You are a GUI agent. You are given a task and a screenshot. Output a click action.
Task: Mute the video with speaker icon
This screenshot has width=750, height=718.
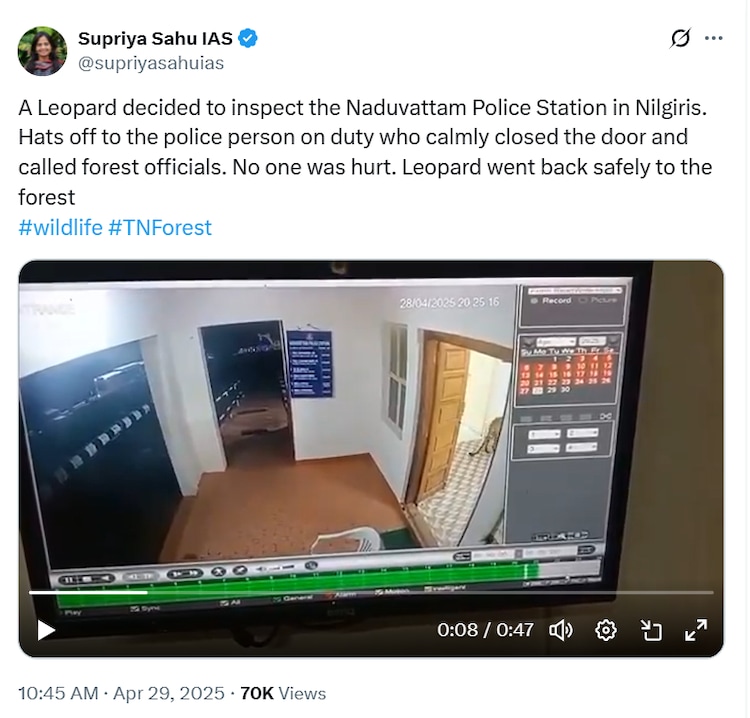click(x=561, y=630)
